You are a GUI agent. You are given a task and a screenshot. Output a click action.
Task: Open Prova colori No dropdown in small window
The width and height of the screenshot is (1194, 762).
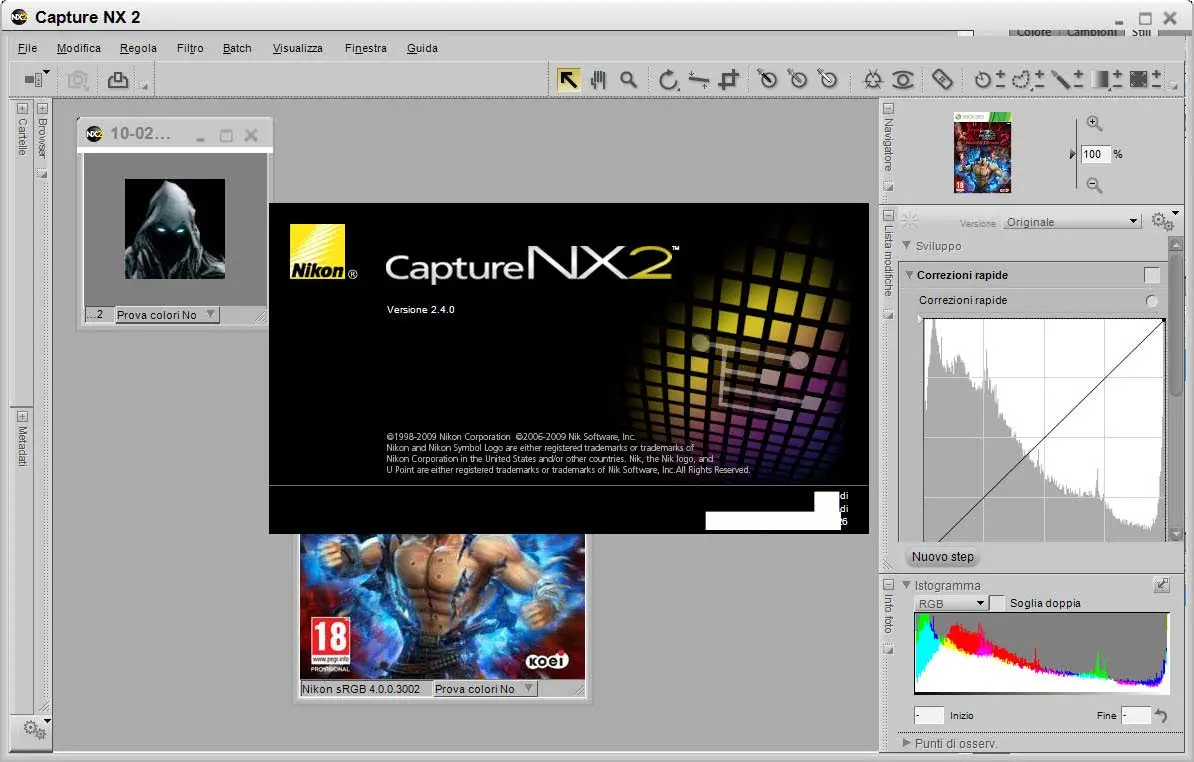point(167,314)
